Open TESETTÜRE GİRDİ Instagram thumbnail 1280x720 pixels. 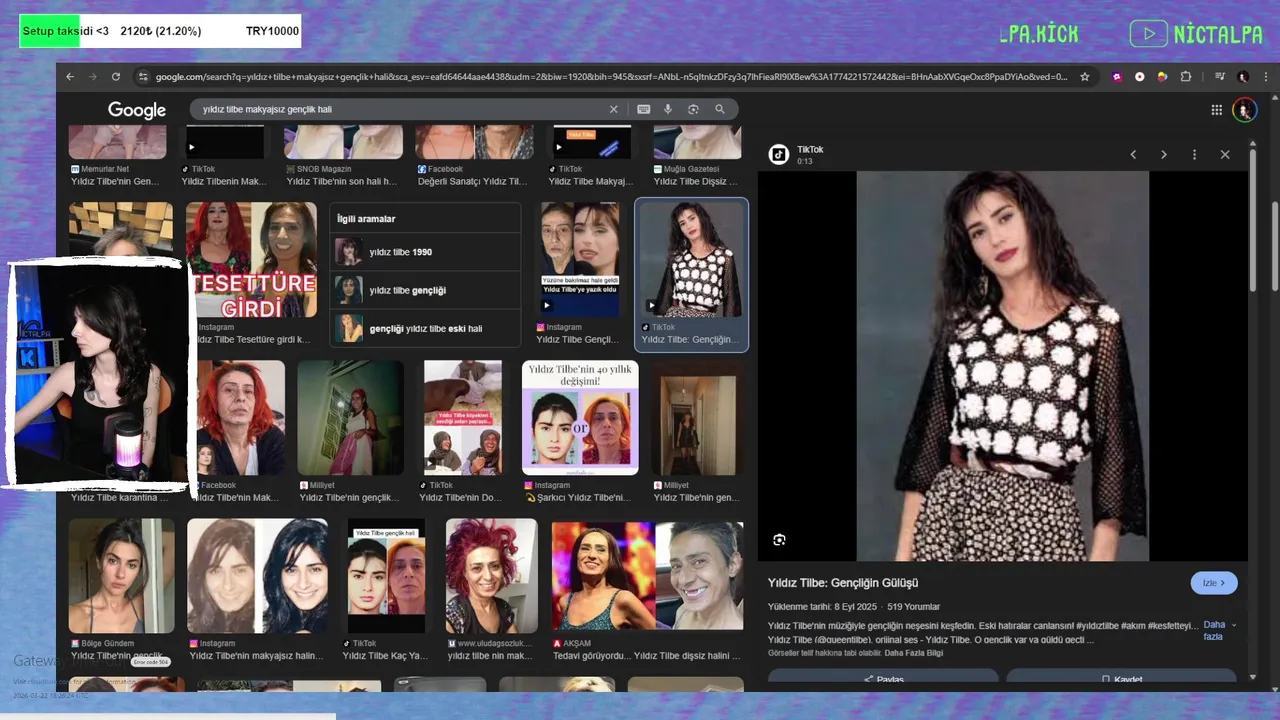pos(251,260)
